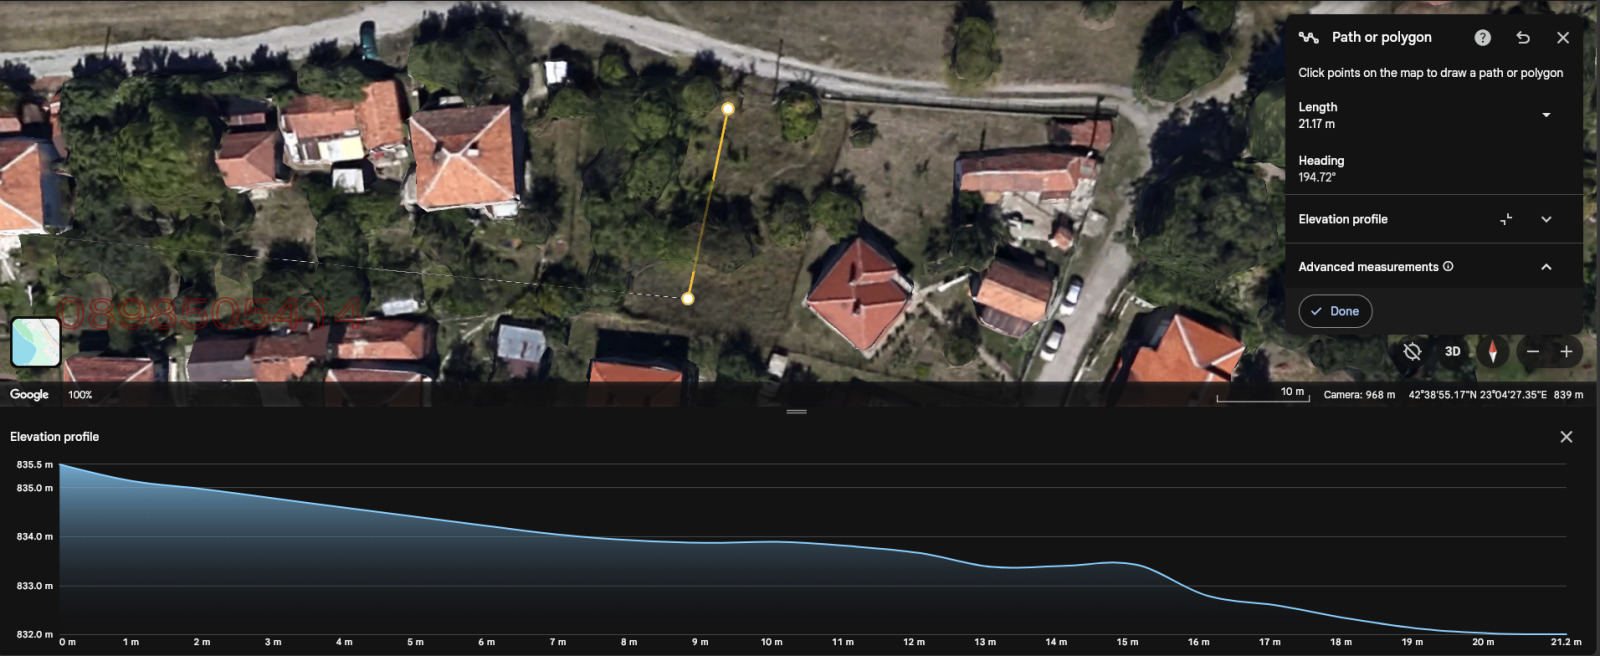The image size is (1600, 656).
Task: Collapse the Advanced measurements section
Action: pyautogui.click(x=1546, y=267)
